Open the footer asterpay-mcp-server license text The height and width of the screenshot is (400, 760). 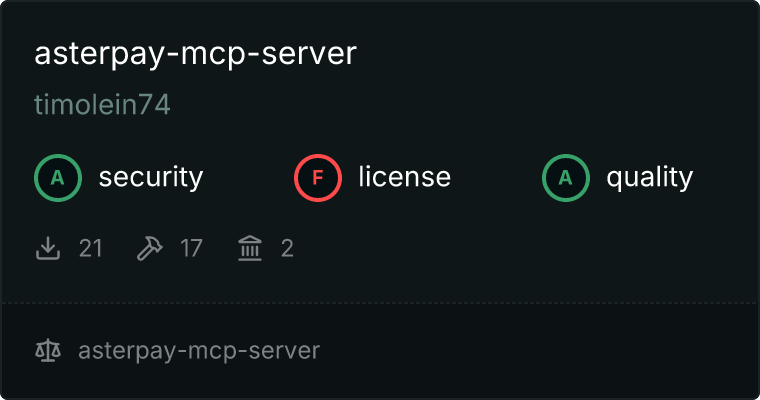(x=199, y=351)
